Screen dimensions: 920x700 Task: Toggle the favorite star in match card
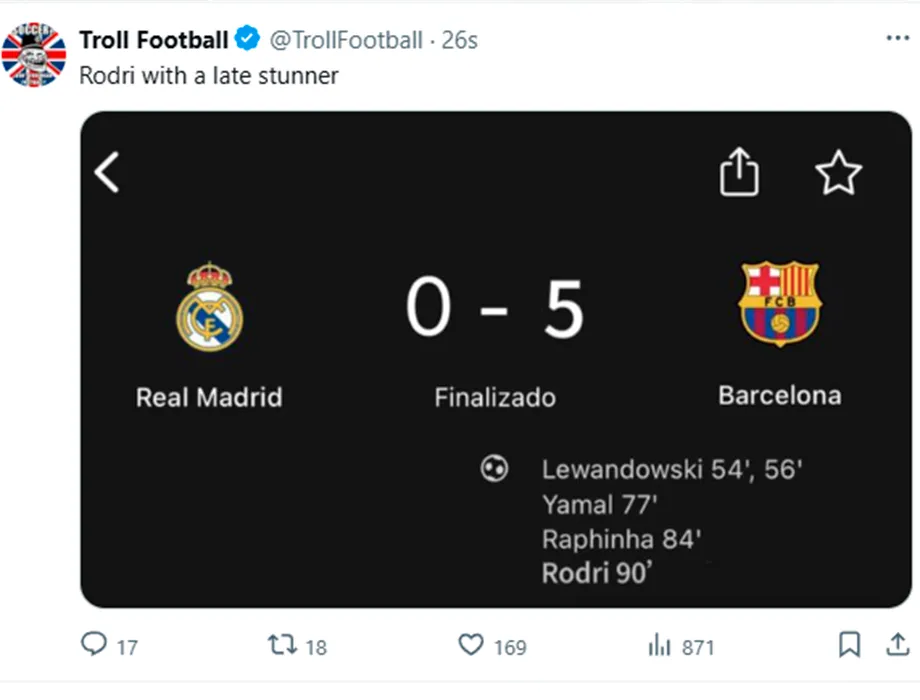838,175
